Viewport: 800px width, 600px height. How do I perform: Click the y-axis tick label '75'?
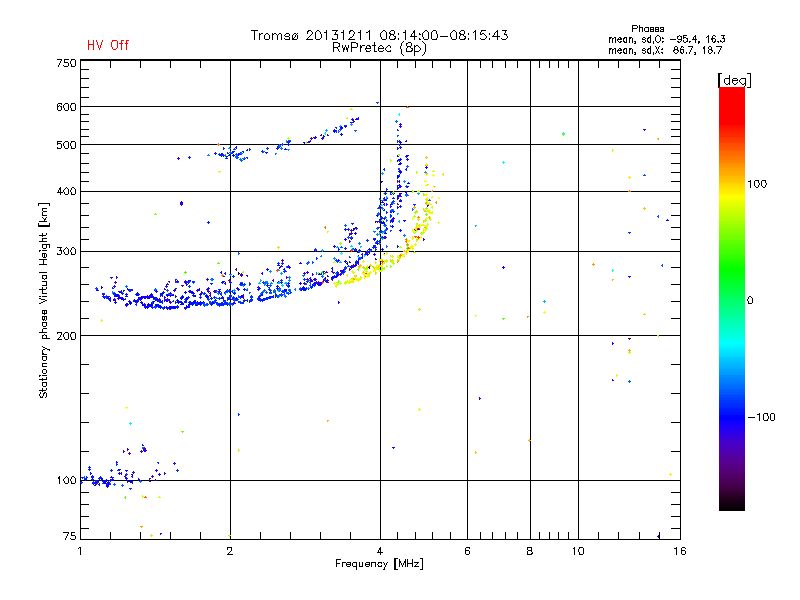click(70, 536)
